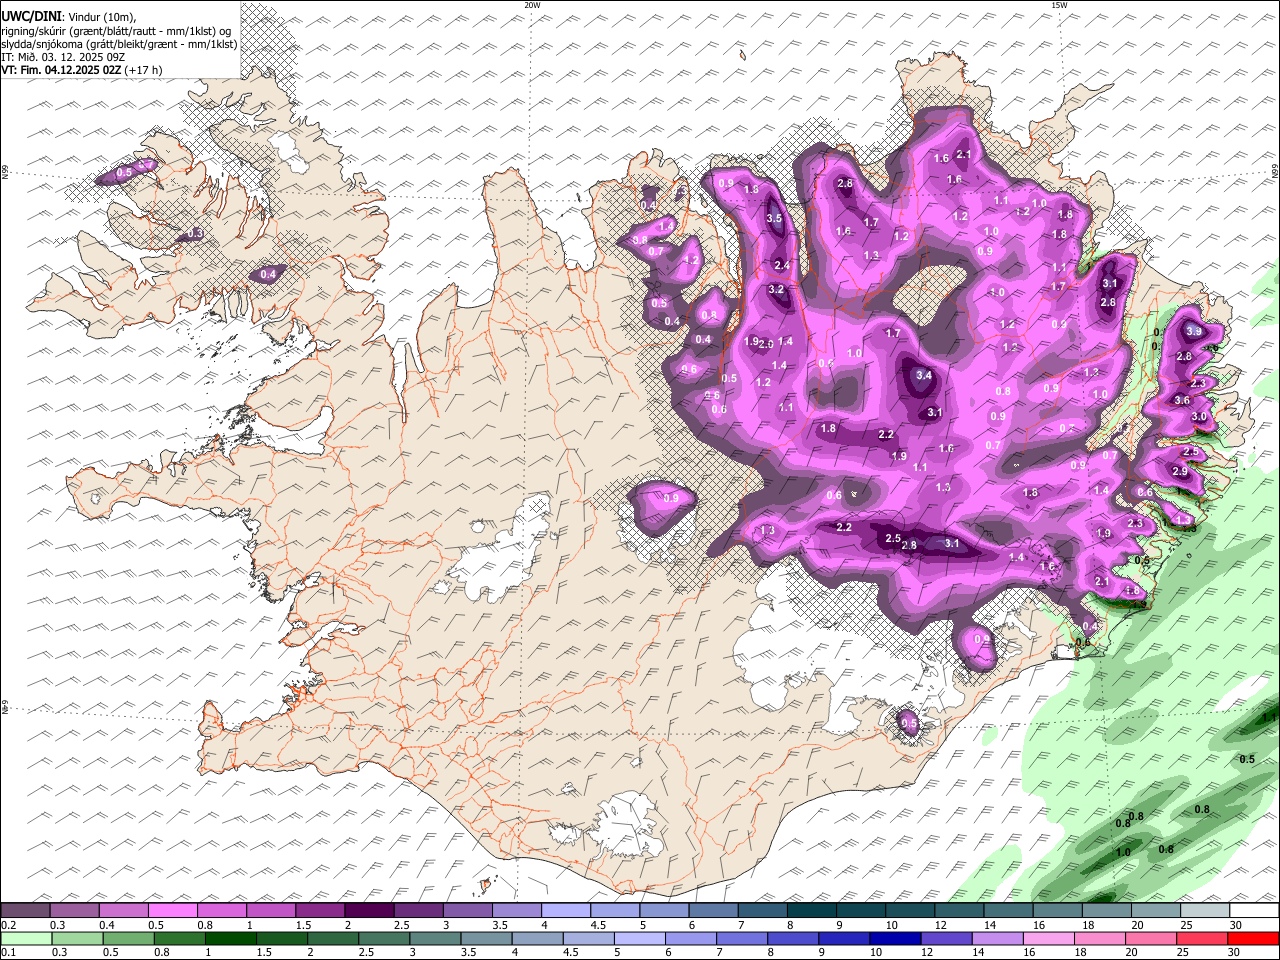Select lower legend dark blue swatch labeled 10
This screenshot has width=1280, height=960.
894,938
